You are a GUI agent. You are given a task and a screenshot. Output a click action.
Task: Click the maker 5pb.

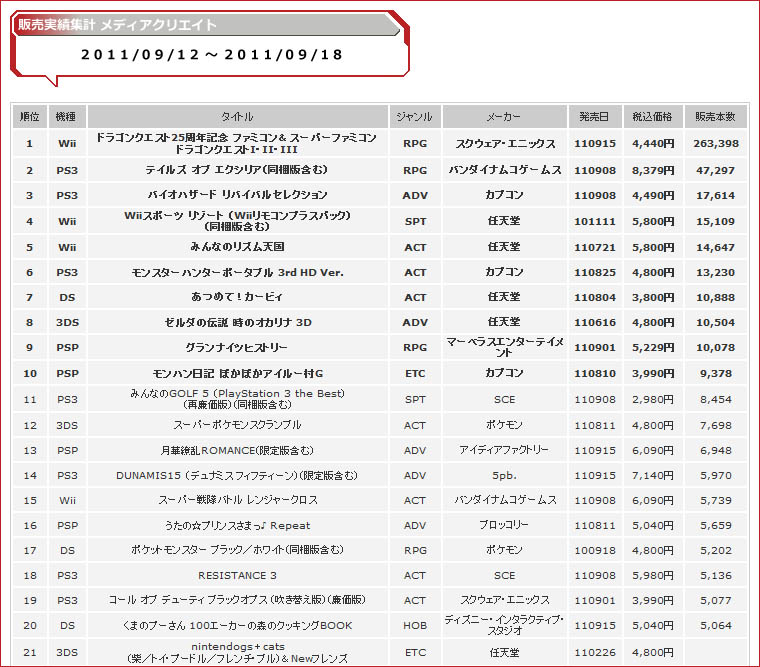tap(504, 476)
